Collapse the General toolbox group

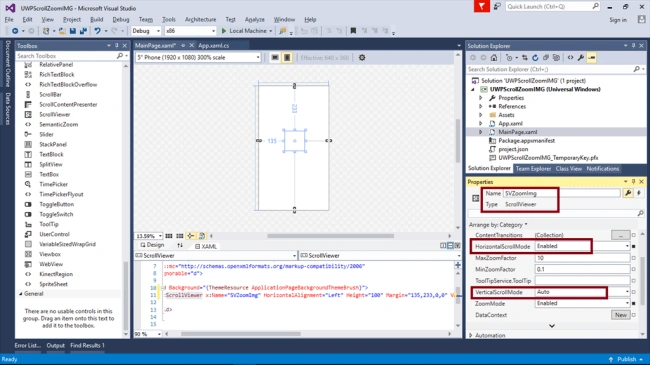(21, 294)
